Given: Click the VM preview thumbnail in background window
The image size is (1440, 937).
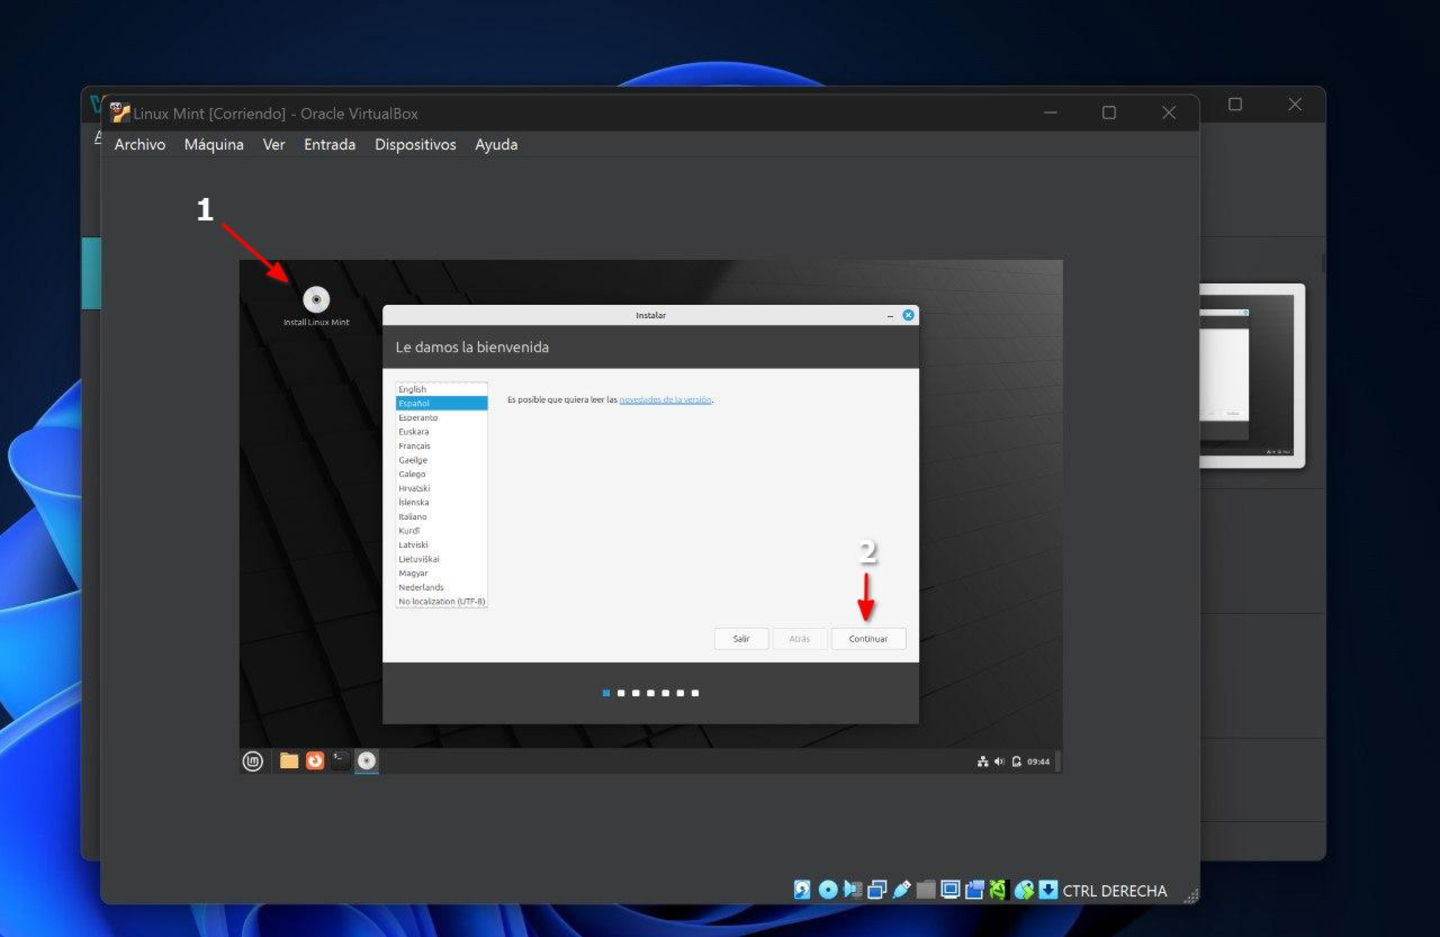Looking at the screenshot, I should [x=1252, y=376].
